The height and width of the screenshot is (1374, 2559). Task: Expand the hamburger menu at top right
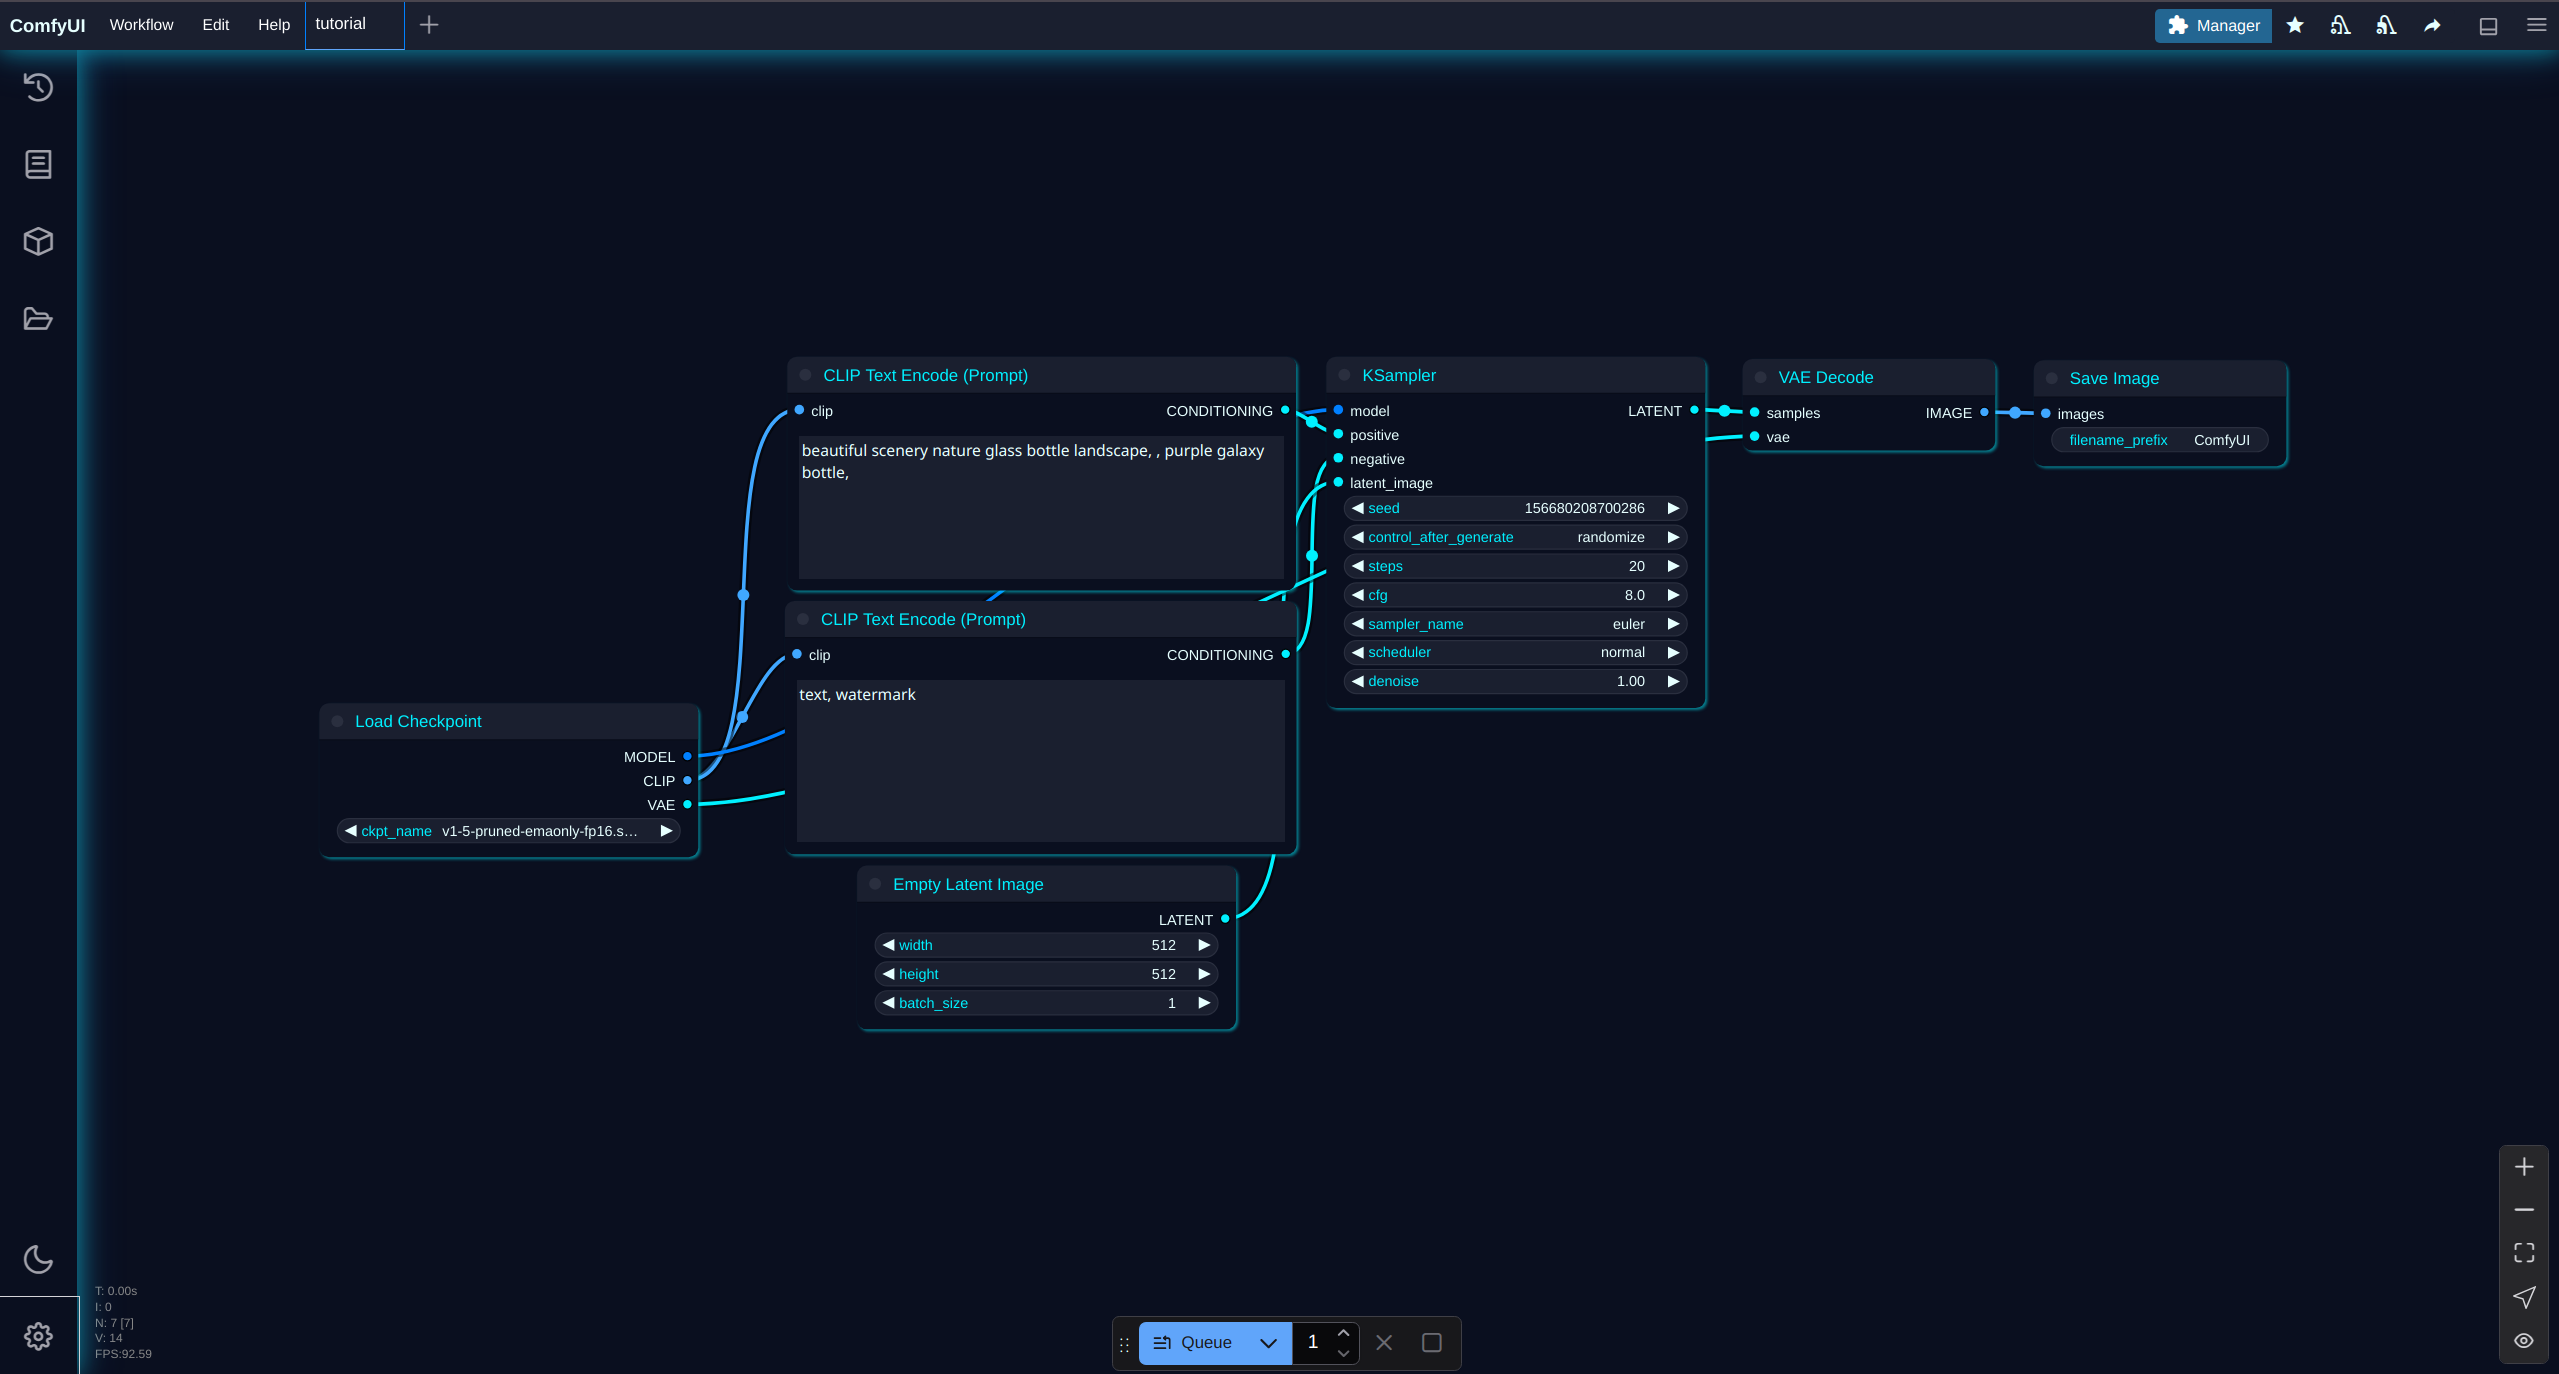pyautogui.click(x=2537, y=25)
